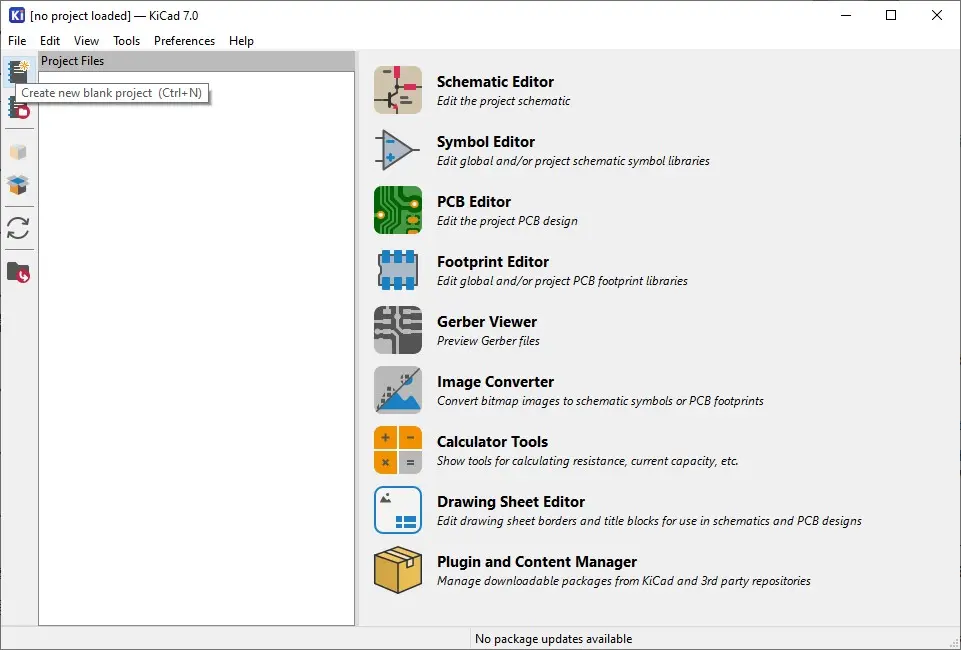961x650 pixels.
Task: Launch PCB Editor via its green board icon
Action: click(398, 210)
